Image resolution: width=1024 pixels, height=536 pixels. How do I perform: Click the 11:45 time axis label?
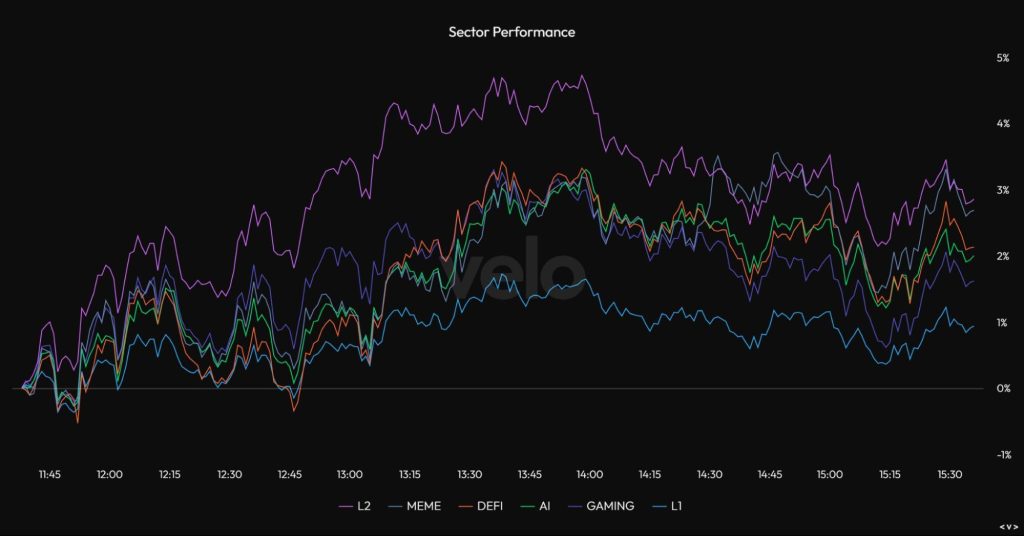point(49,475)
